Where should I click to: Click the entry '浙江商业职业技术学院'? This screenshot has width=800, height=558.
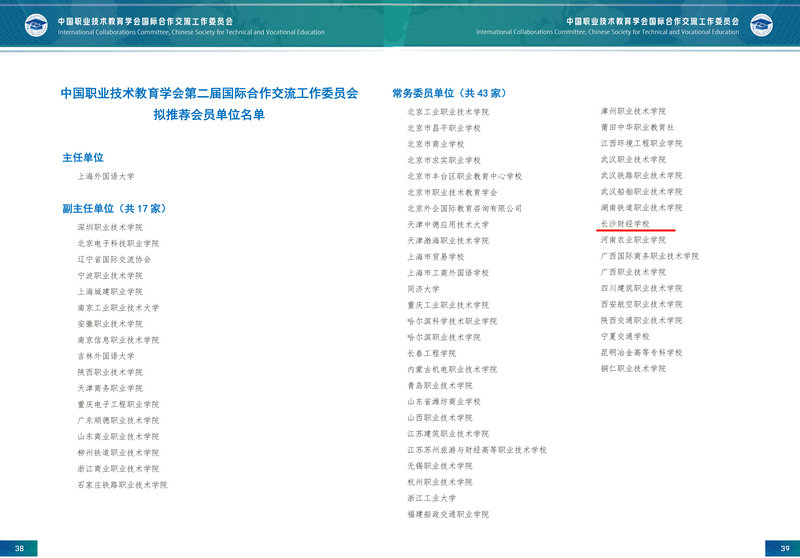tap(118, 468)
